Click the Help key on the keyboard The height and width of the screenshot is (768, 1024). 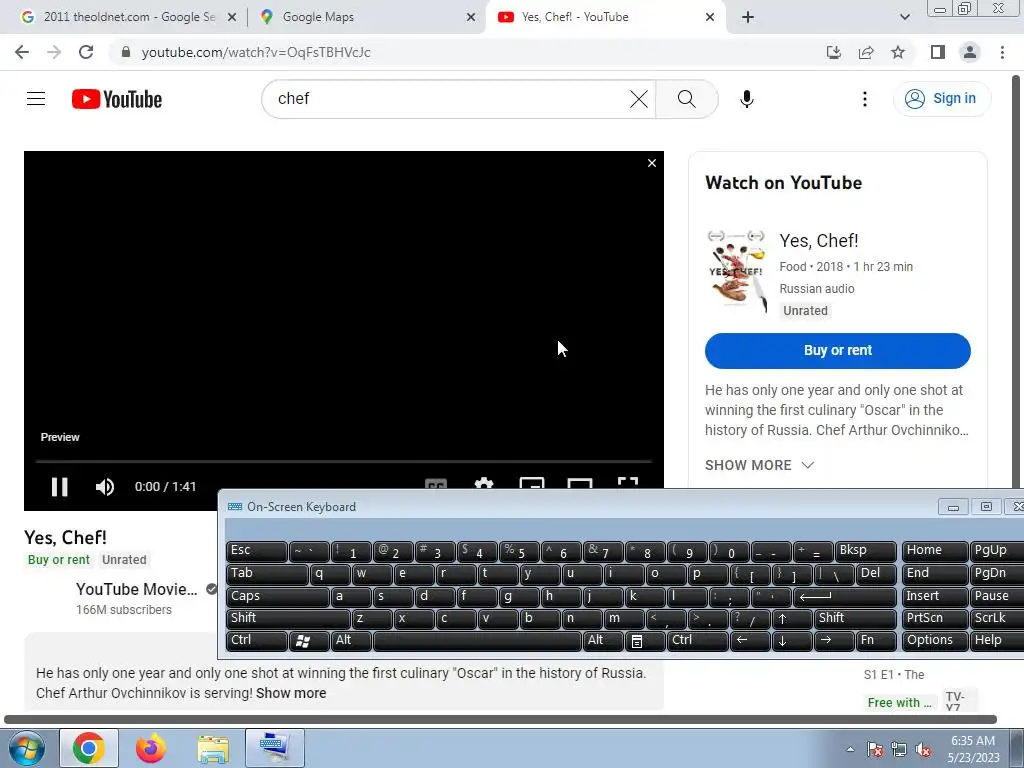click(x=997, y=641)
